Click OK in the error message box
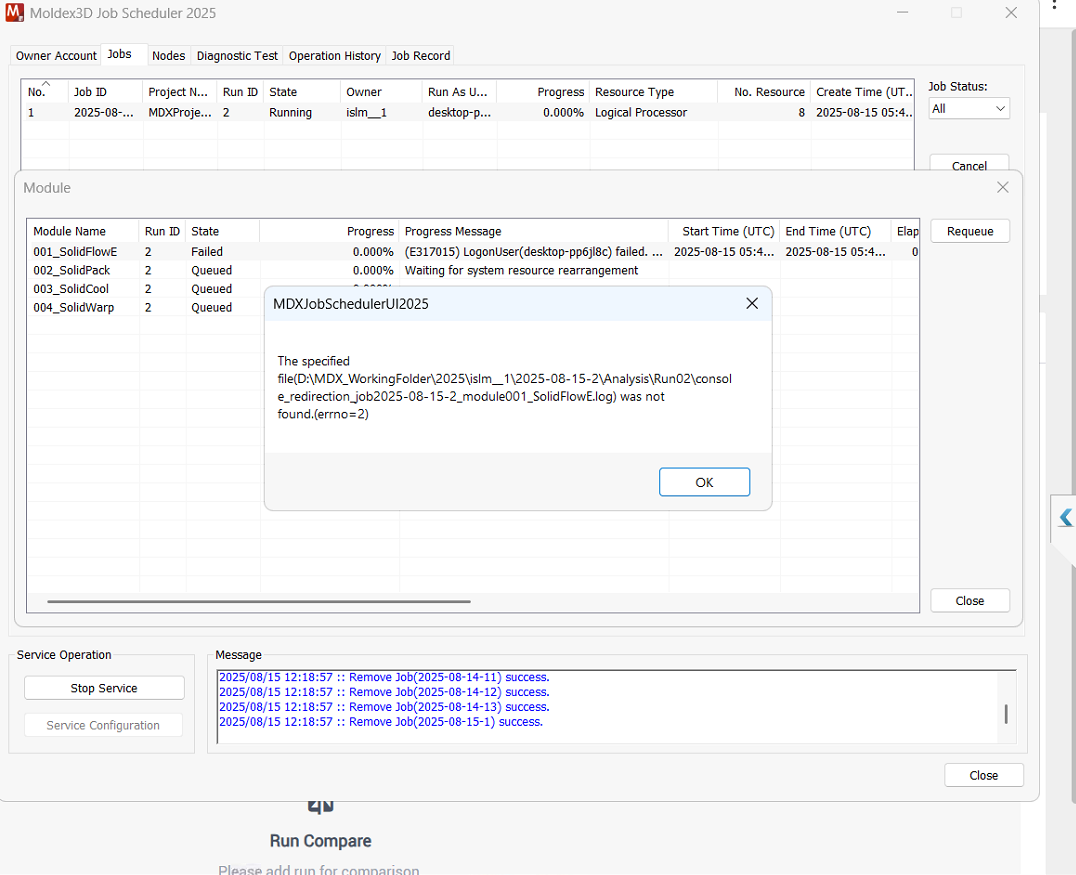Image resolution: width=1076 pixels, height=875 pixels. click(x=704, y=482)
